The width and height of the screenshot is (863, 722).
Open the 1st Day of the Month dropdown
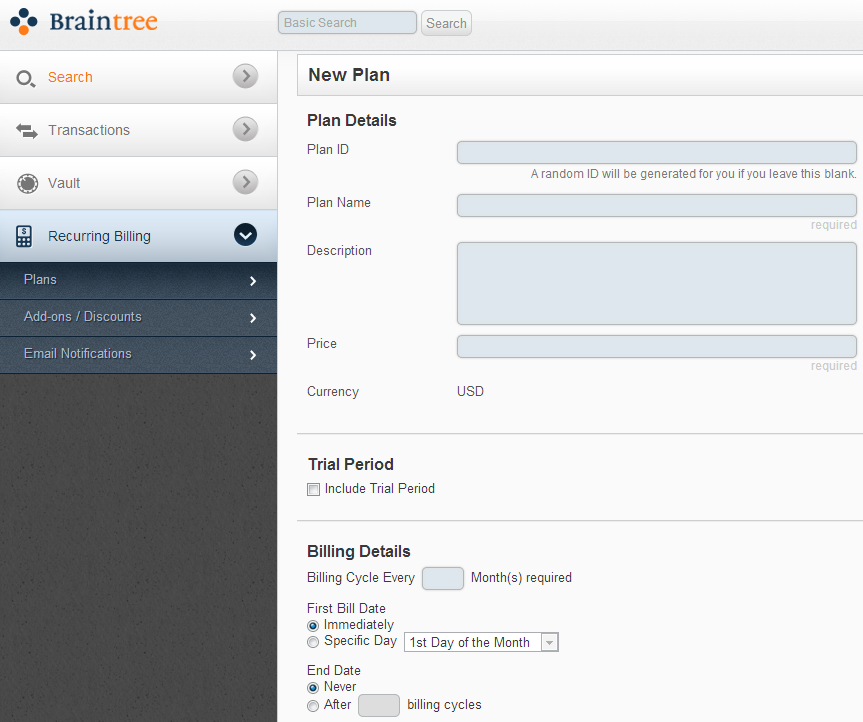[481, 642]
